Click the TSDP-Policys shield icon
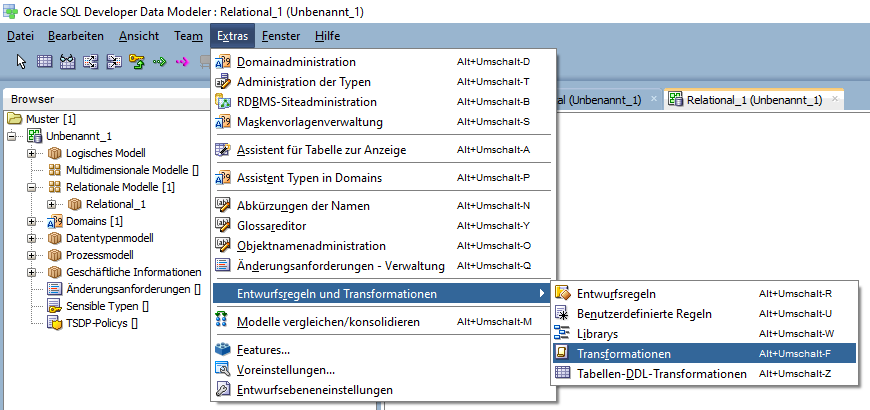The image size is (870, 410). pyautogui.click(x=54, y=323)
